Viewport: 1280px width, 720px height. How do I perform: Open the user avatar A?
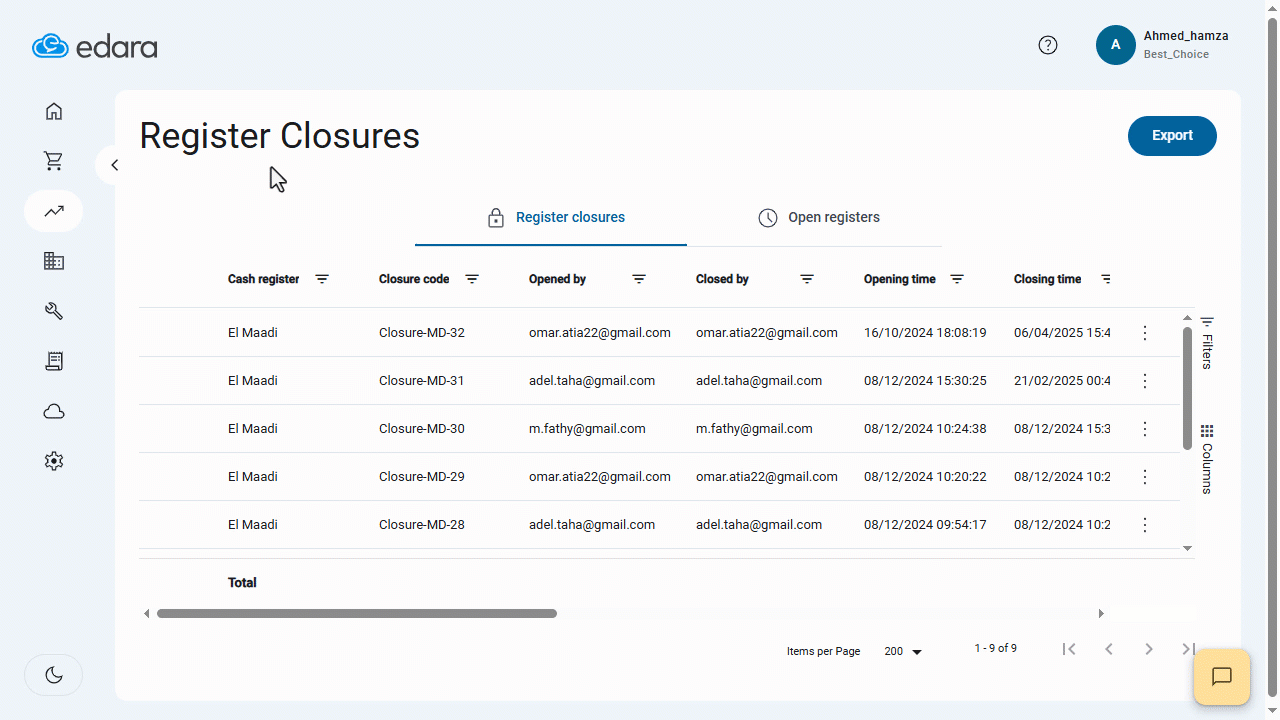(1116, 45)
